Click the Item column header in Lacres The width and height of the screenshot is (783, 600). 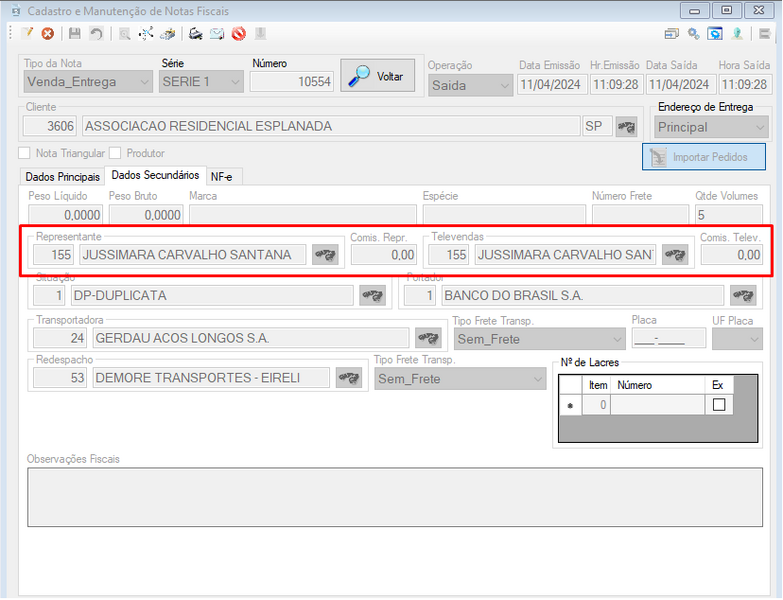click(x=597, y=385)
